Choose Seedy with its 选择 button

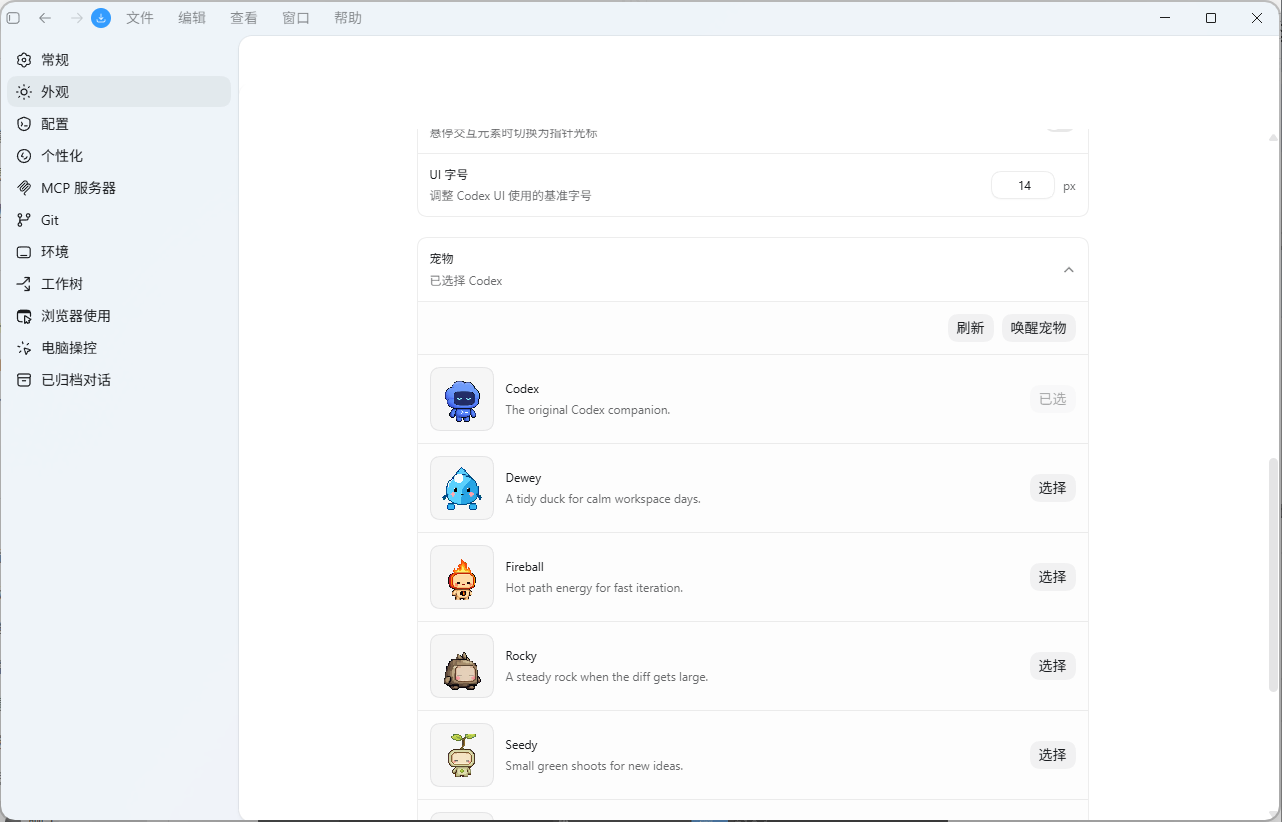click(x=1052, y=755)
